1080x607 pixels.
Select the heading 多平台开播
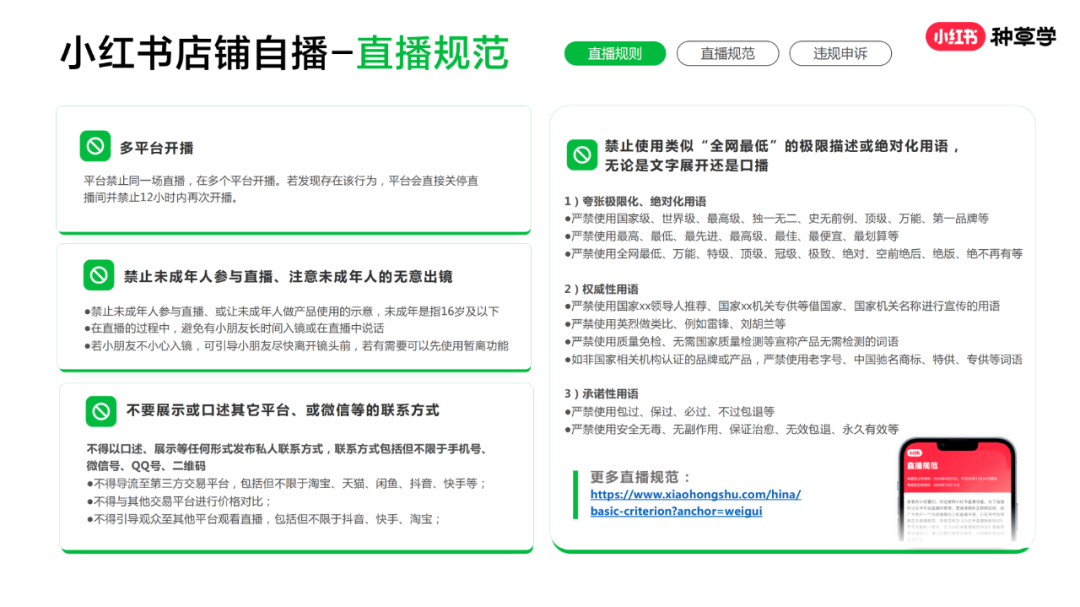[157, 148]
